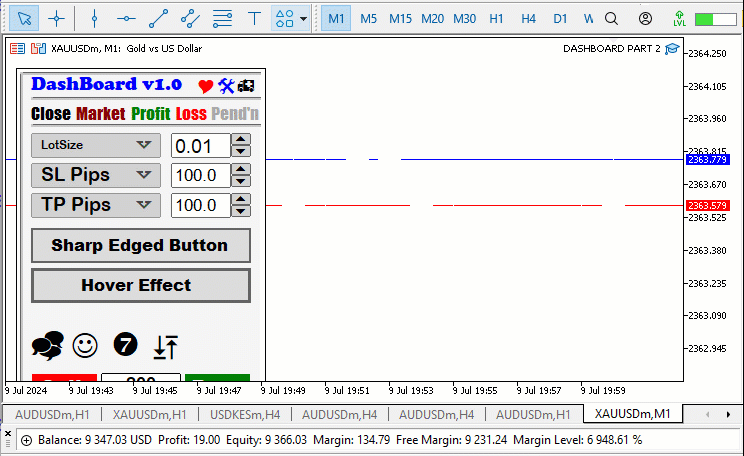Click the Hover Effect button
Screen dimensions: 744x456
pos(141,286)
